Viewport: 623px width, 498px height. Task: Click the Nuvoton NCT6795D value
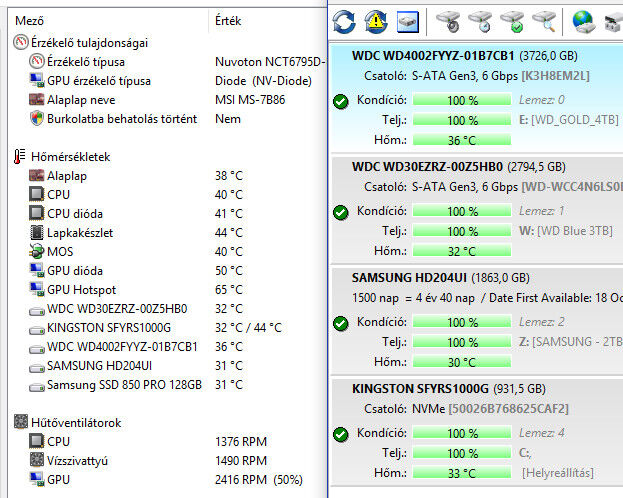tap(270, 62)
